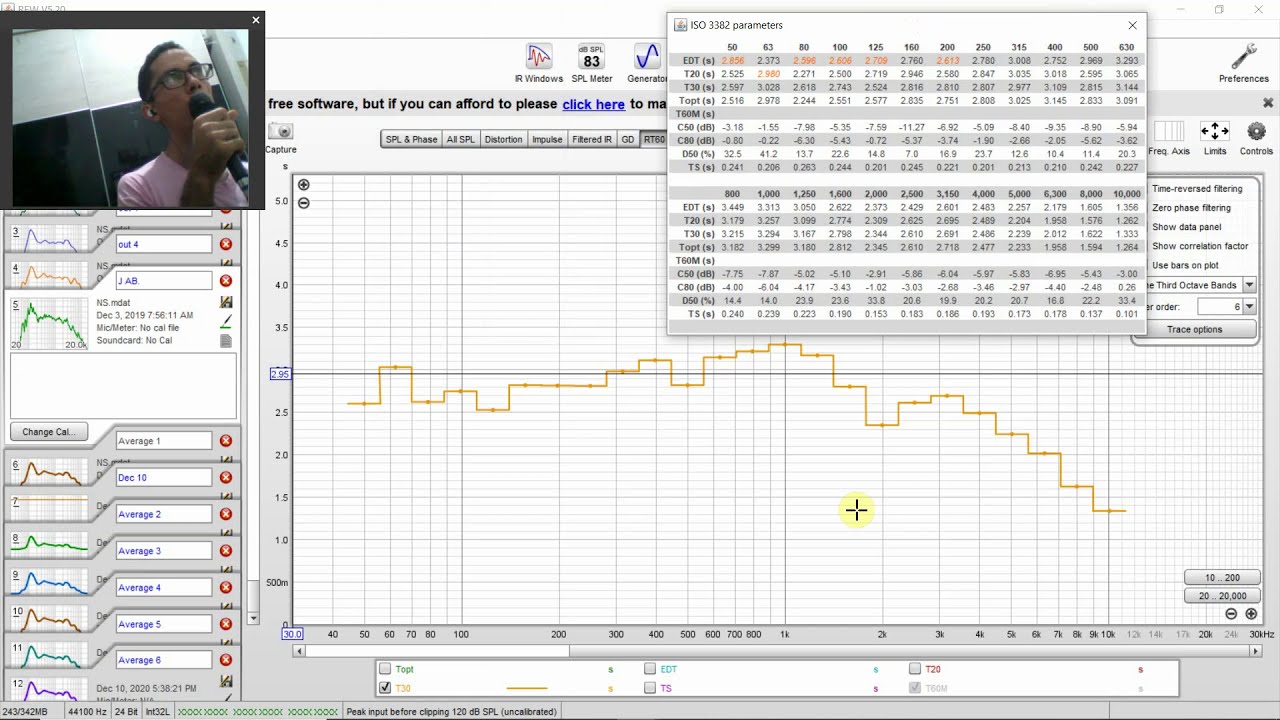The width and height of the screenshot is (1280, 720).
Task: Open notes page icon for measurement 5
Action: point(226,341)
